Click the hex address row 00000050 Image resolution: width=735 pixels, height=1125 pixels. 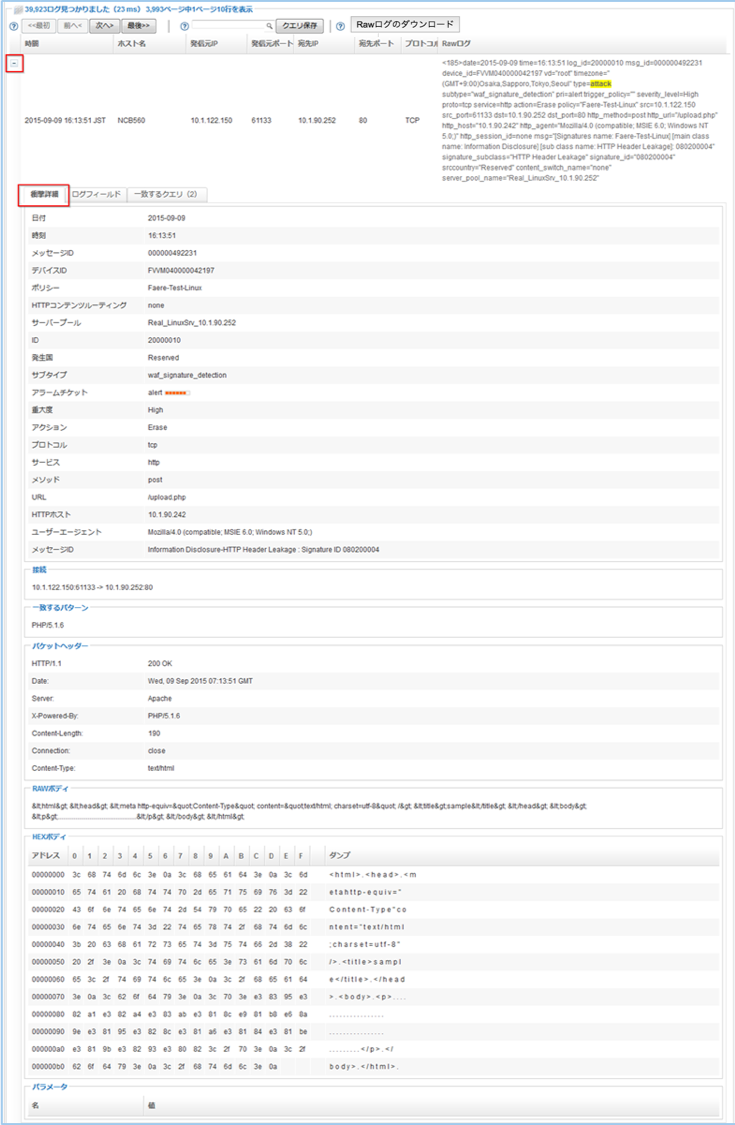click(x=48, y=961)
